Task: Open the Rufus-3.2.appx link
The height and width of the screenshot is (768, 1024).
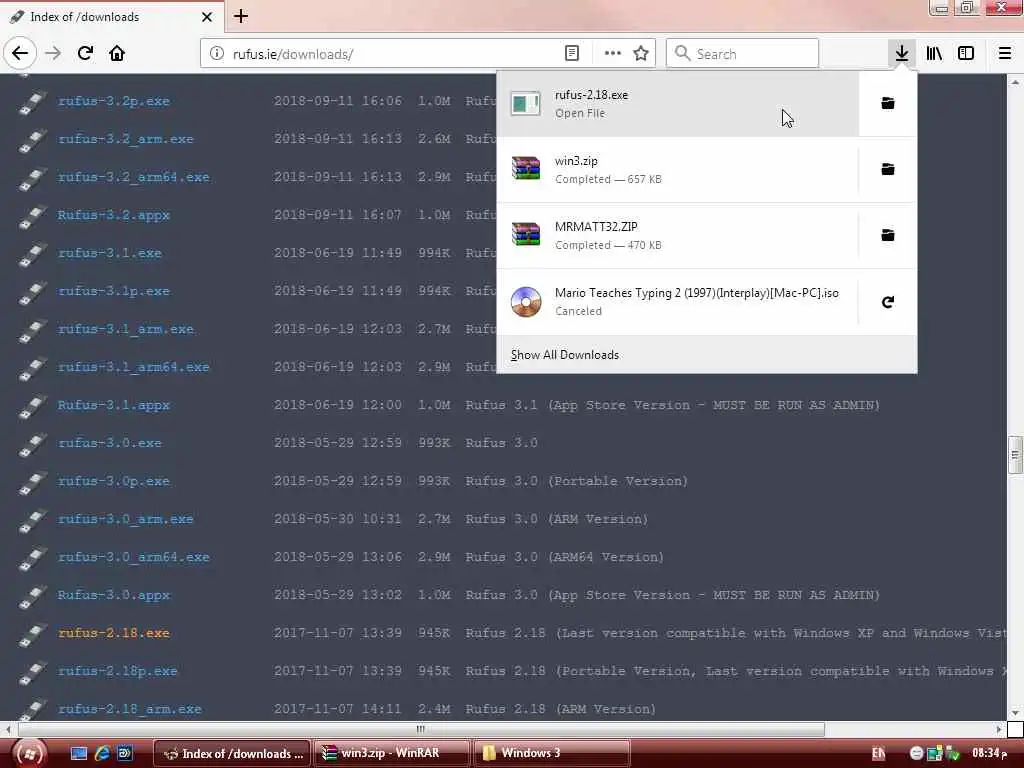Action: click(114, 215)
